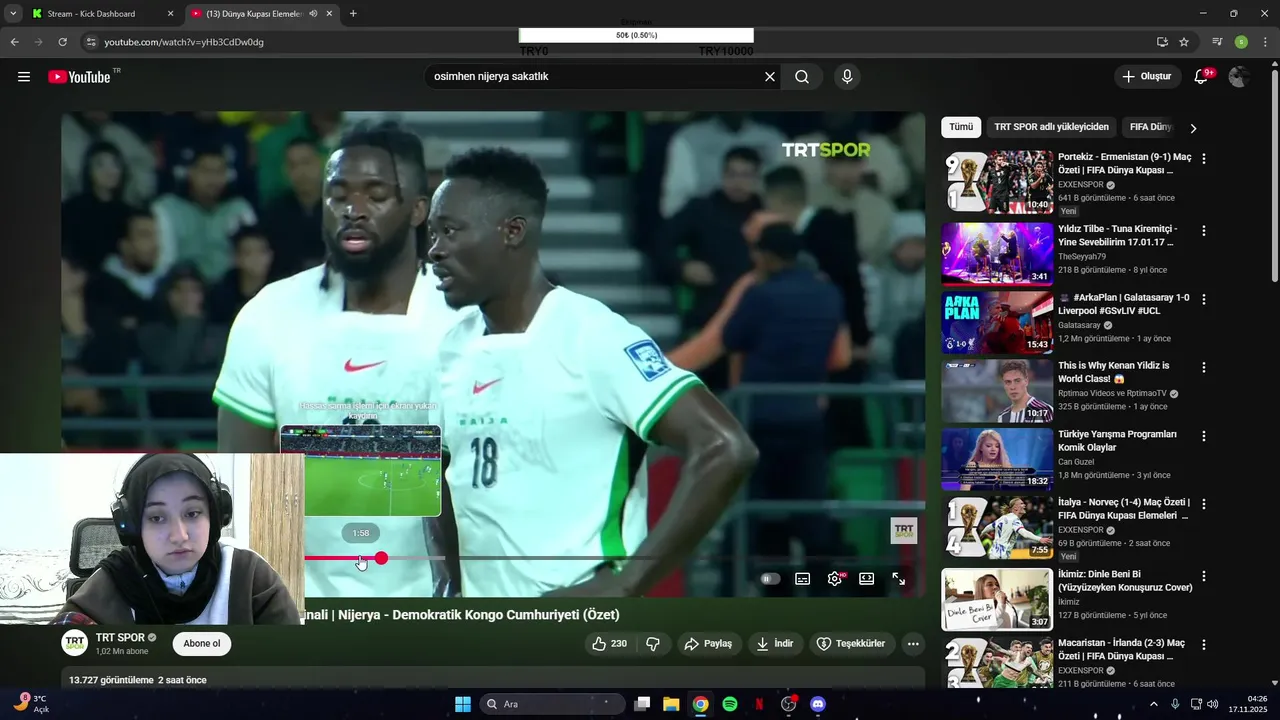Open the notifications bell
Viewport: 1280px width, 720px height.
[1202, 77]
